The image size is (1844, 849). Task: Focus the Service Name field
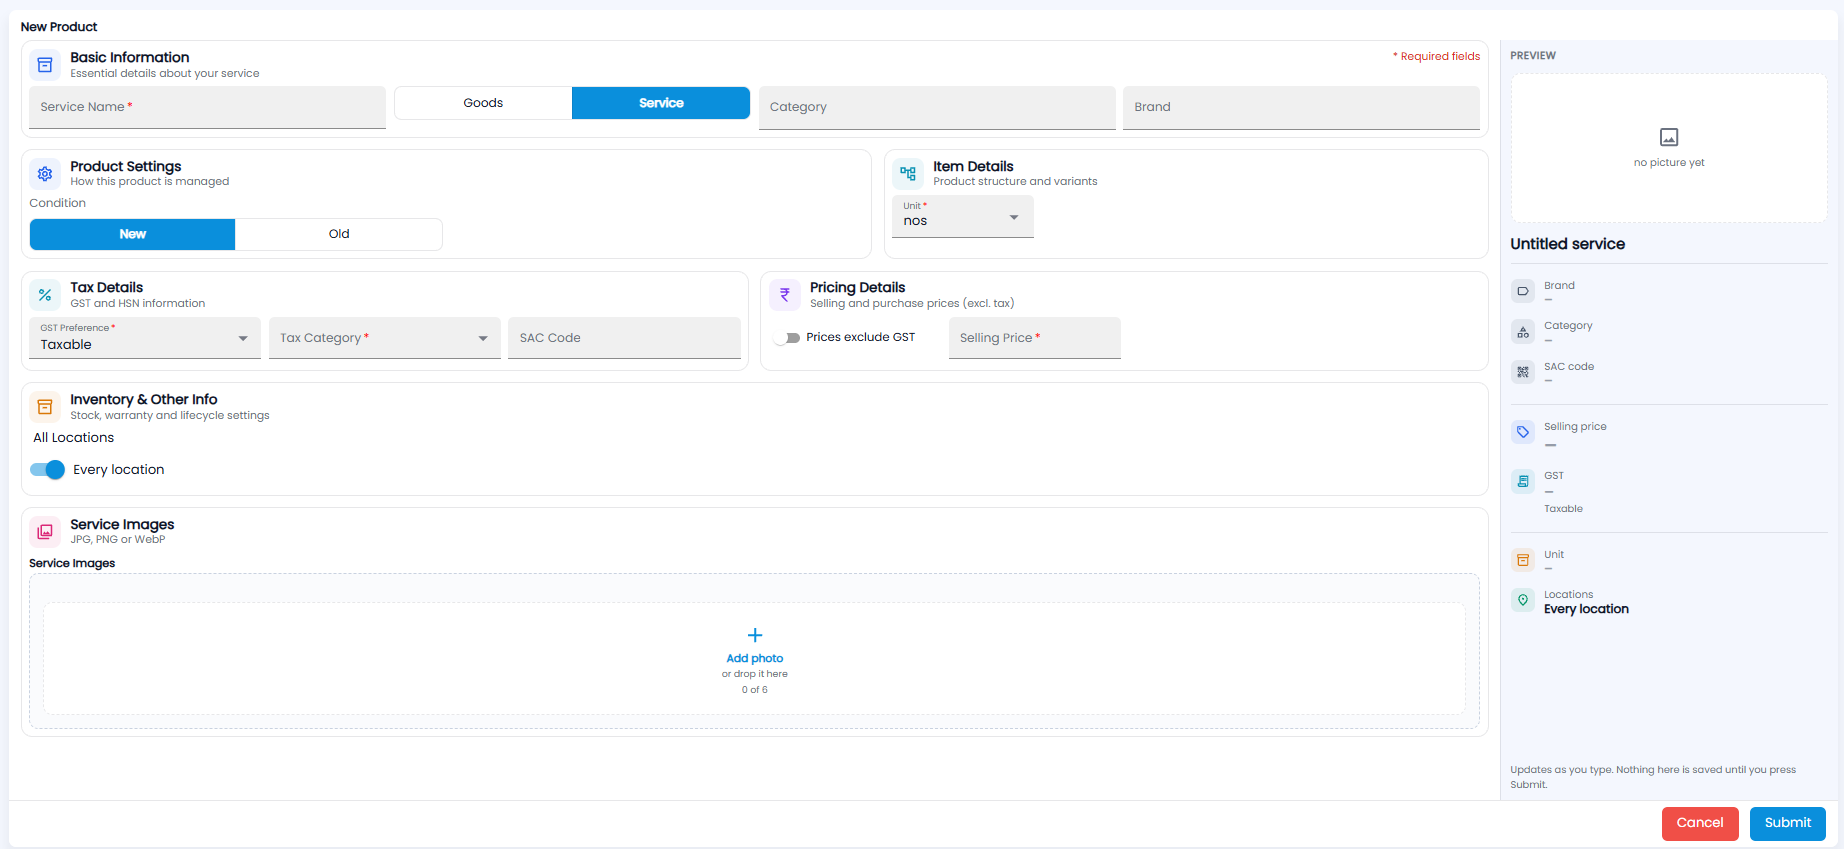coord(207,107)
